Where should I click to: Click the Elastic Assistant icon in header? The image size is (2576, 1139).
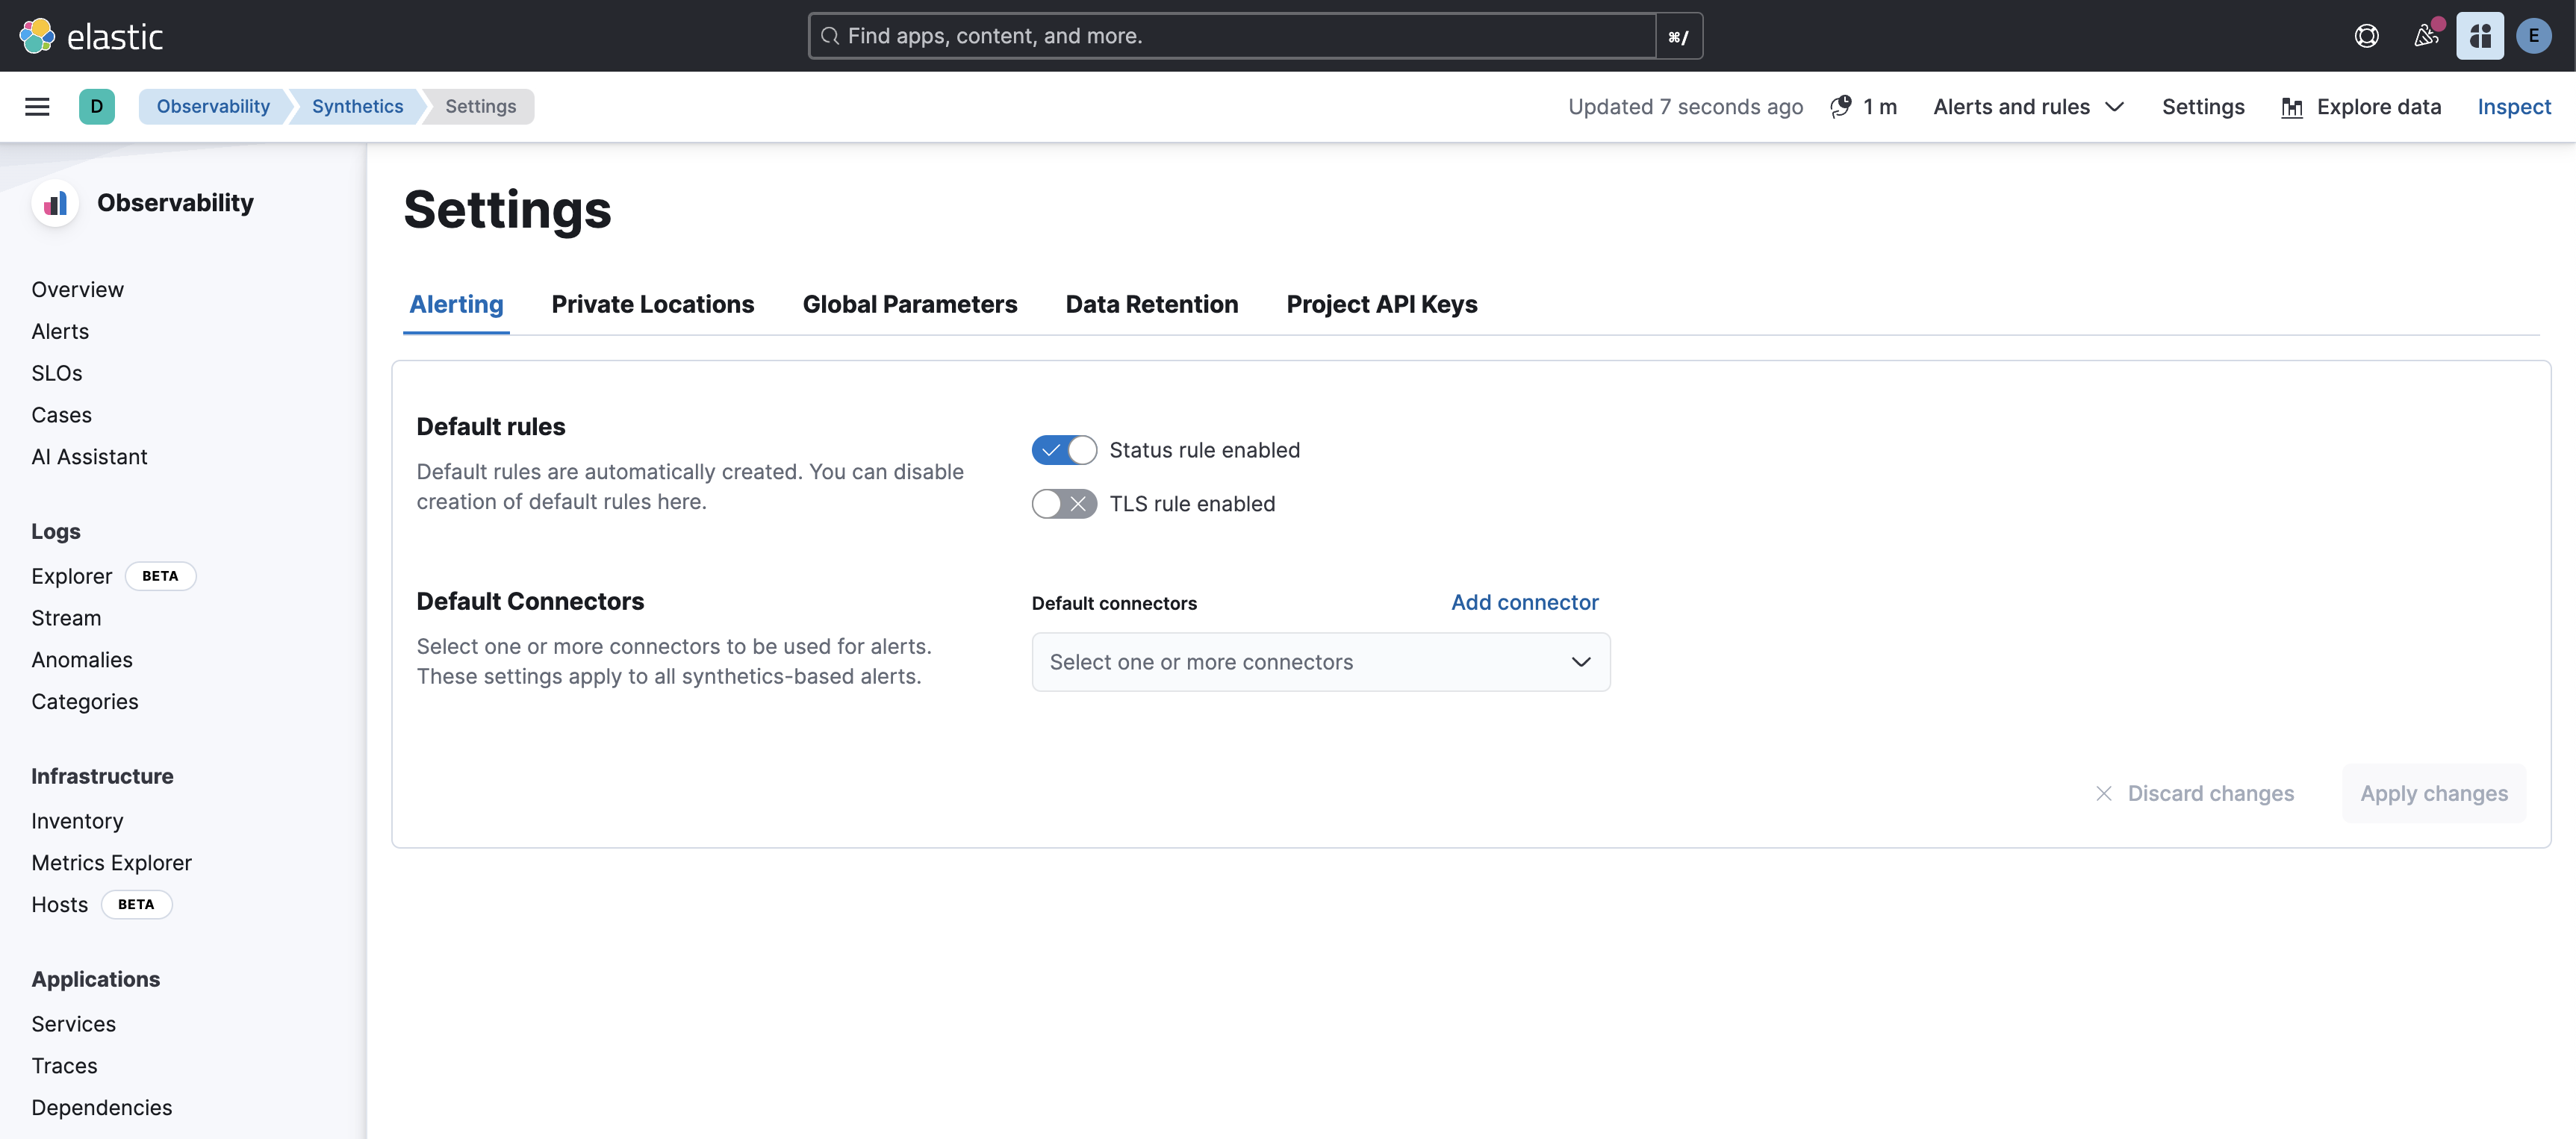pos(2480,36)
